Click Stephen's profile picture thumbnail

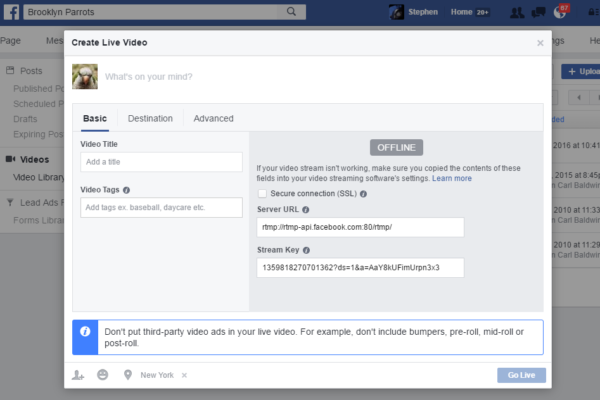click(396, 12)
